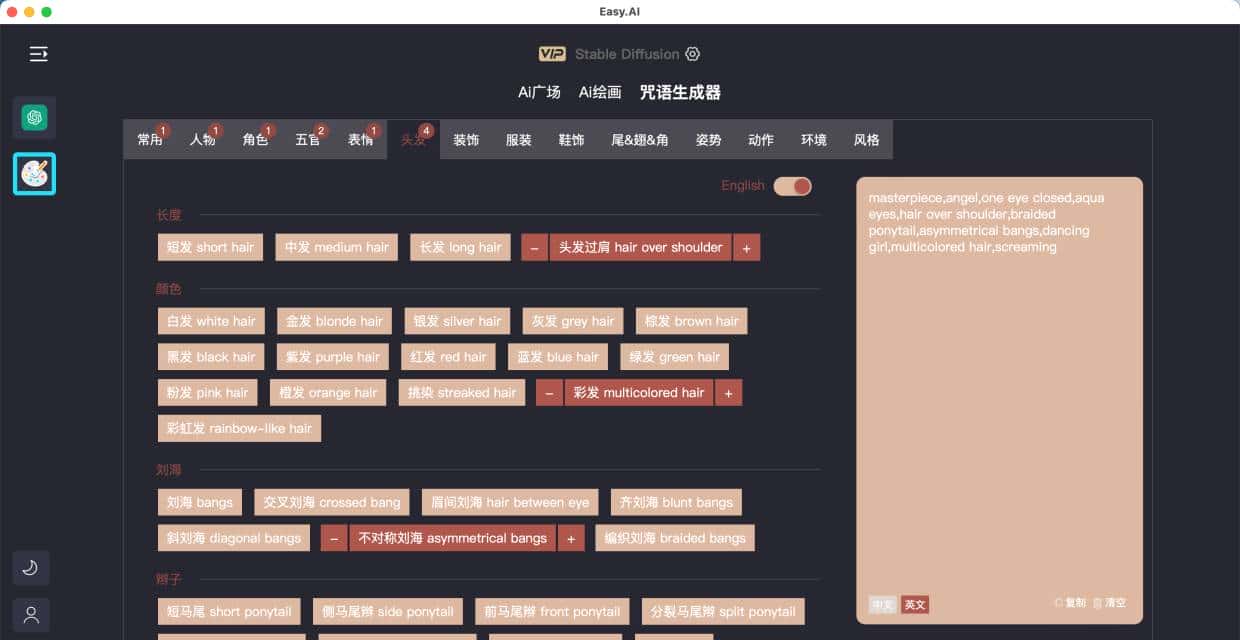Toggle the English switch above the tags

coord(792,185)
